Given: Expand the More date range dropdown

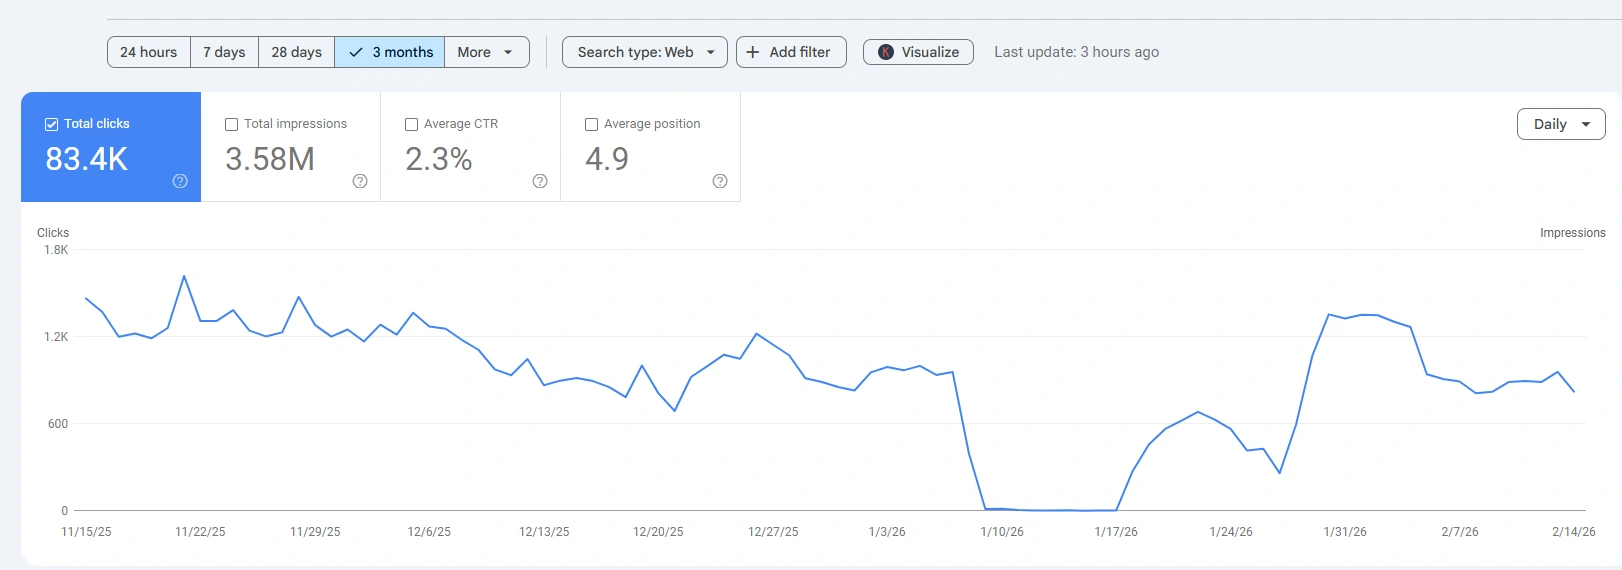Looking at the screenshot, I should point(486,52).
